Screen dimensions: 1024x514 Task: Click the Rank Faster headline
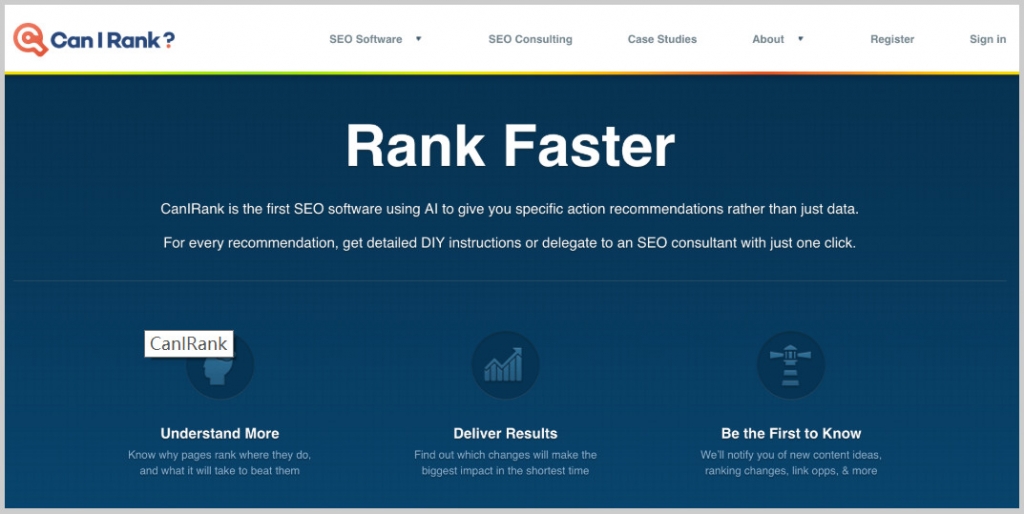coord(510,146)
